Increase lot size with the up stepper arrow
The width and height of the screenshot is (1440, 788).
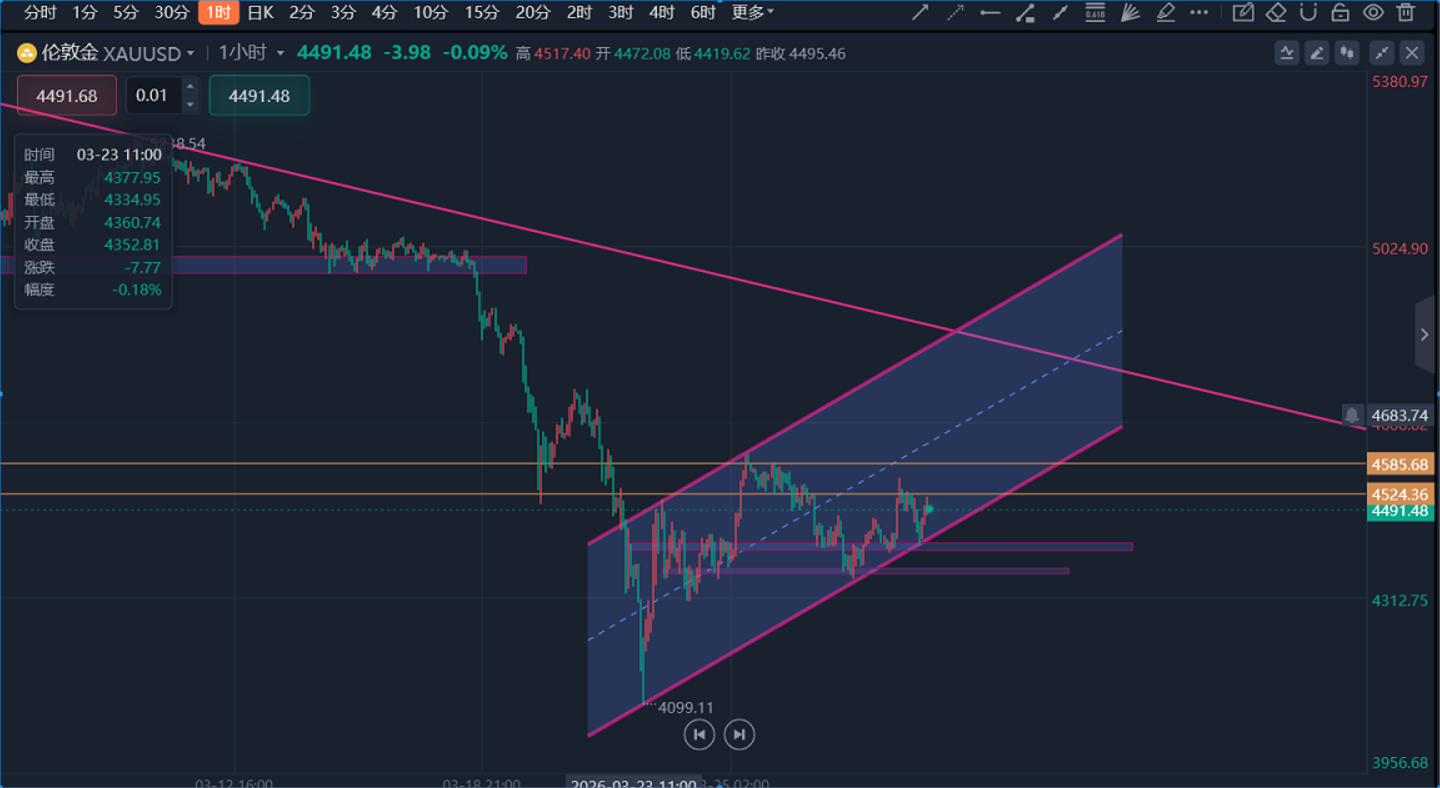point(190,87)
